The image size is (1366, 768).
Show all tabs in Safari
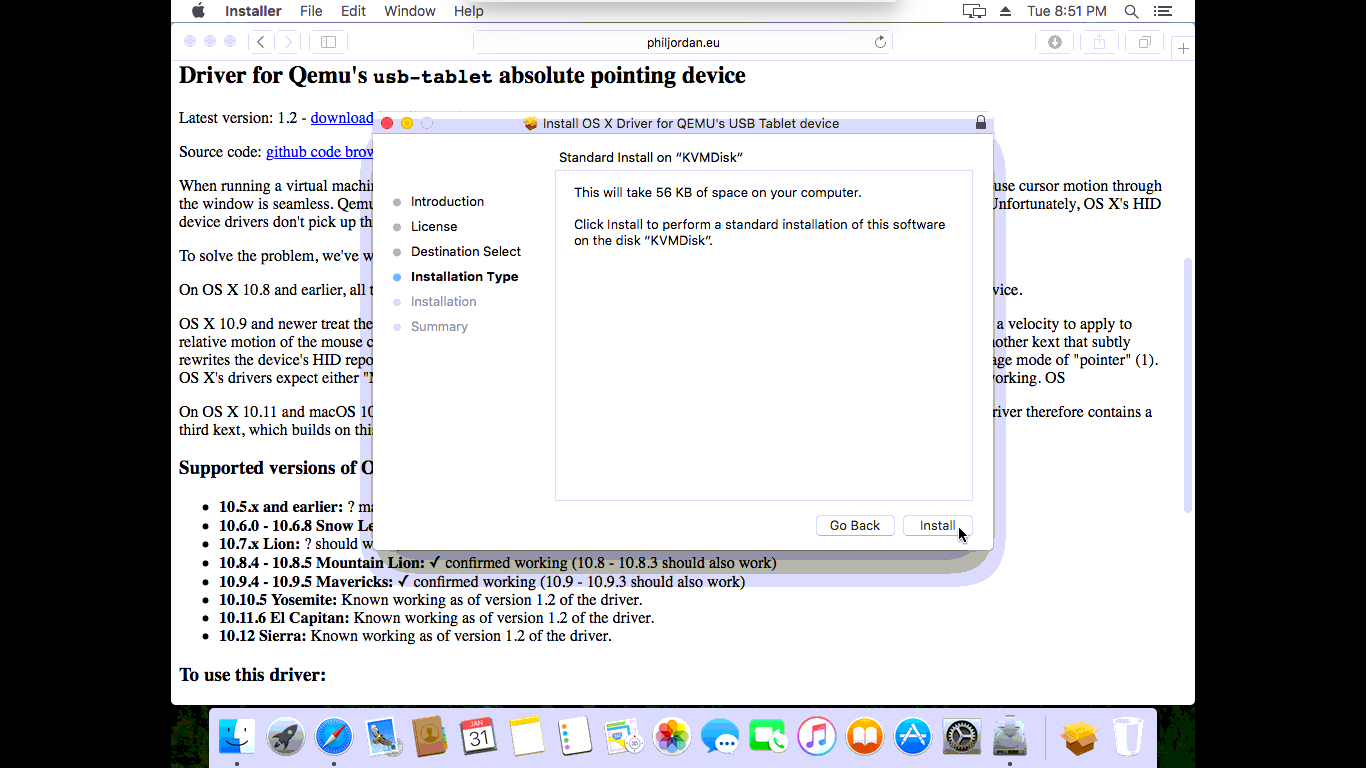[x=1144, y=42]
